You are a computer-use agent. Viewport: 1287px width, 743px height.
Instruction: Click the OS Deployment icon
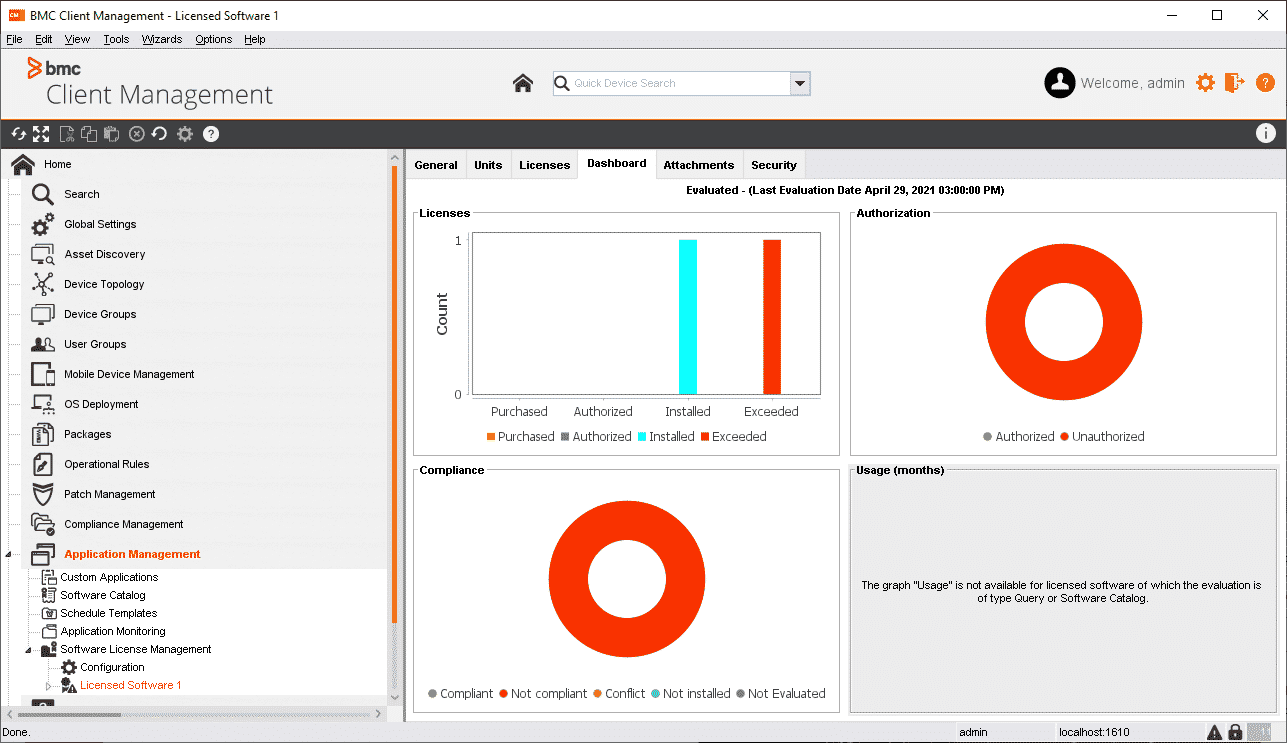(43, 404)
